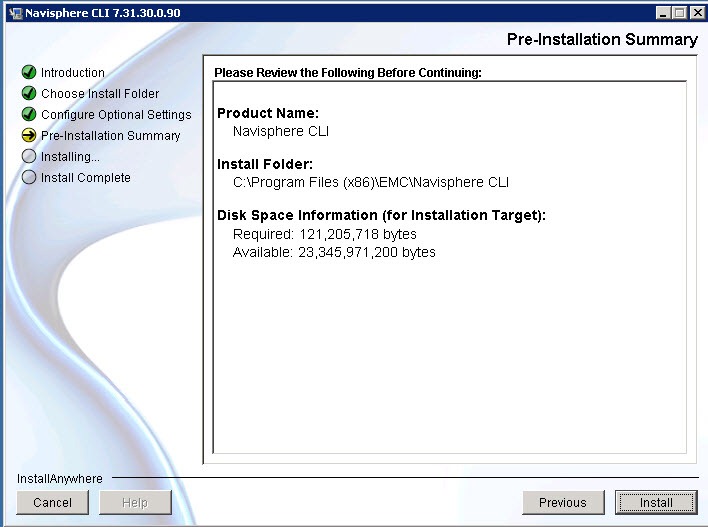Maximize the installer window
708x527 pixels.
point(680,12)
